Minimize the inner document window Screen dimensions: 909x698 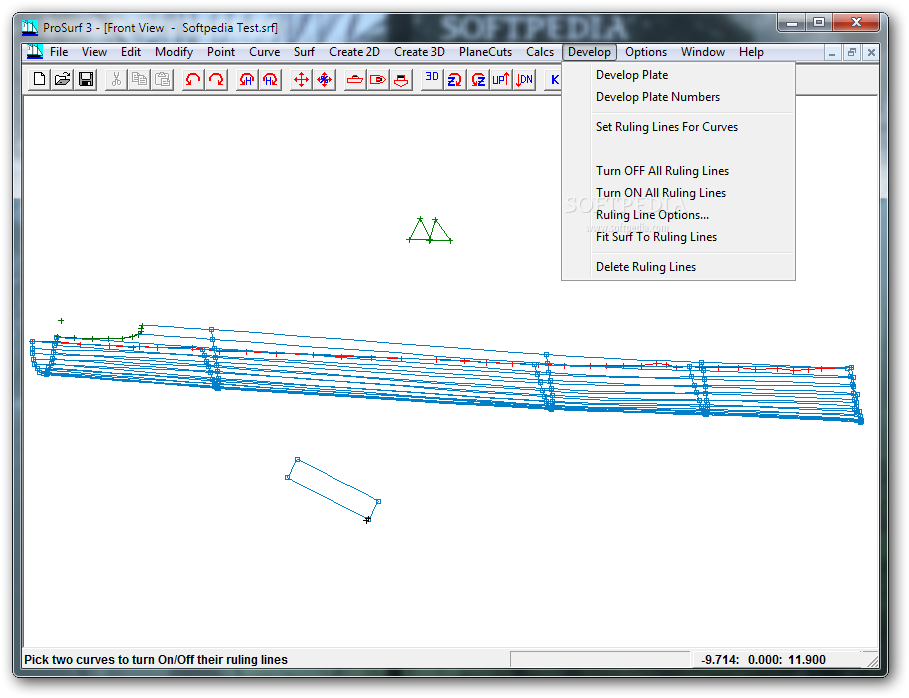832,52
